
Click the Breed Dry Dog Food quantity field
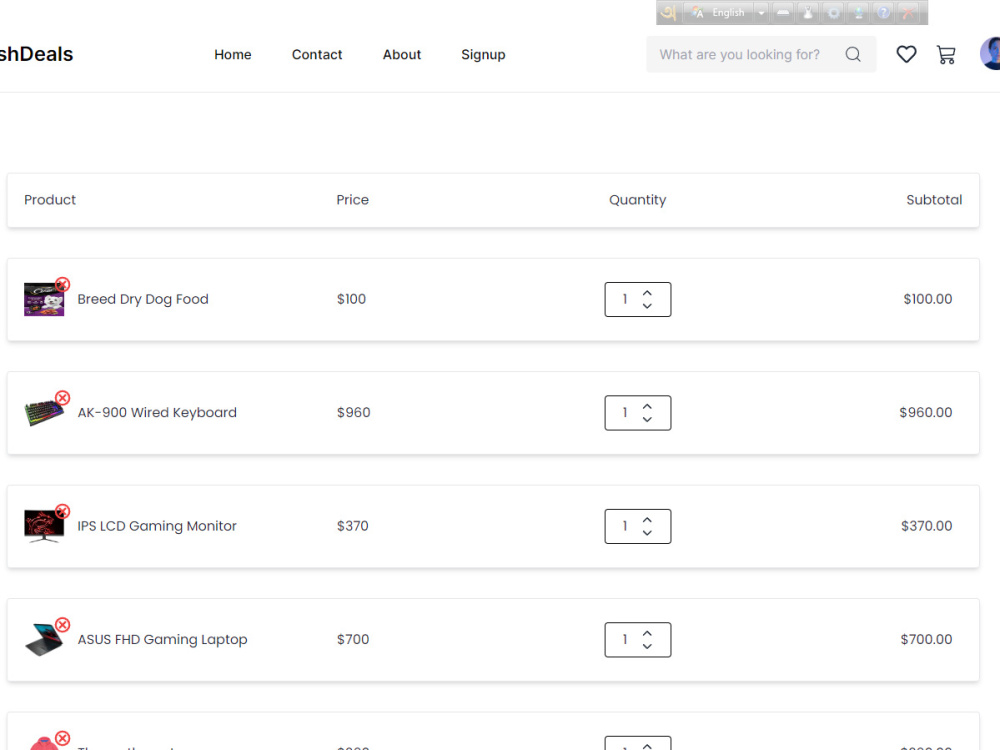(638, 300)
